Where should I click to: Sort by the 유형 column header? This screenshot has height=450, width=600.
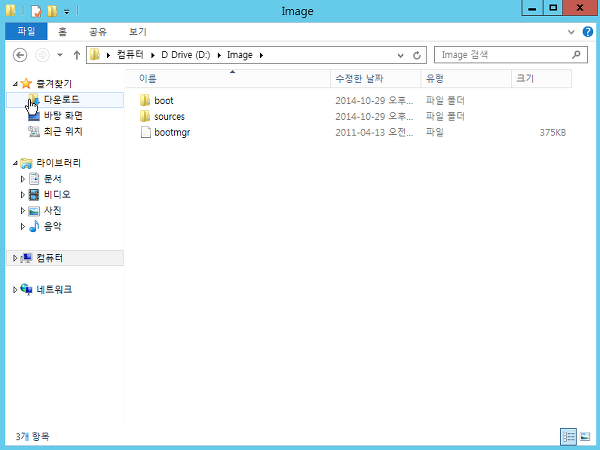point(466,78)
